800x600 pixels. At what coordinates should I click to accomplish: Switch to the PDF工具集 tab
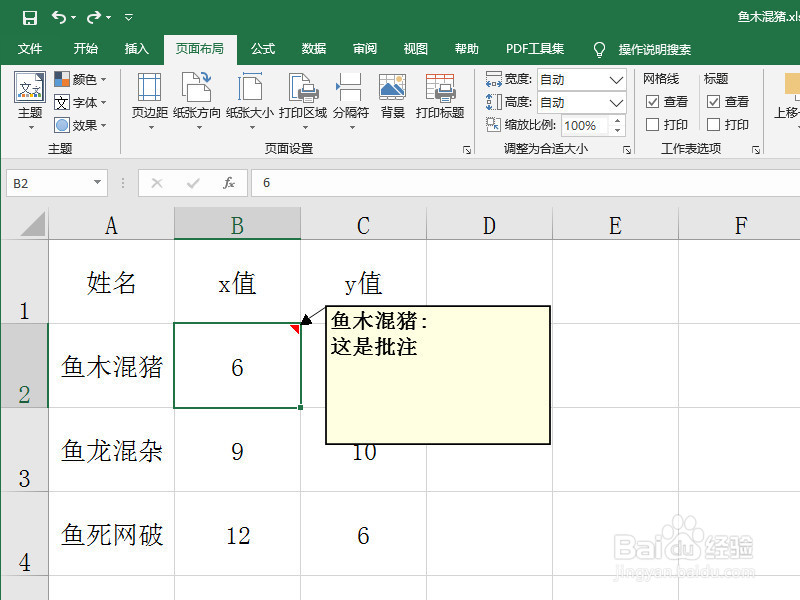(x=535, y=48)
